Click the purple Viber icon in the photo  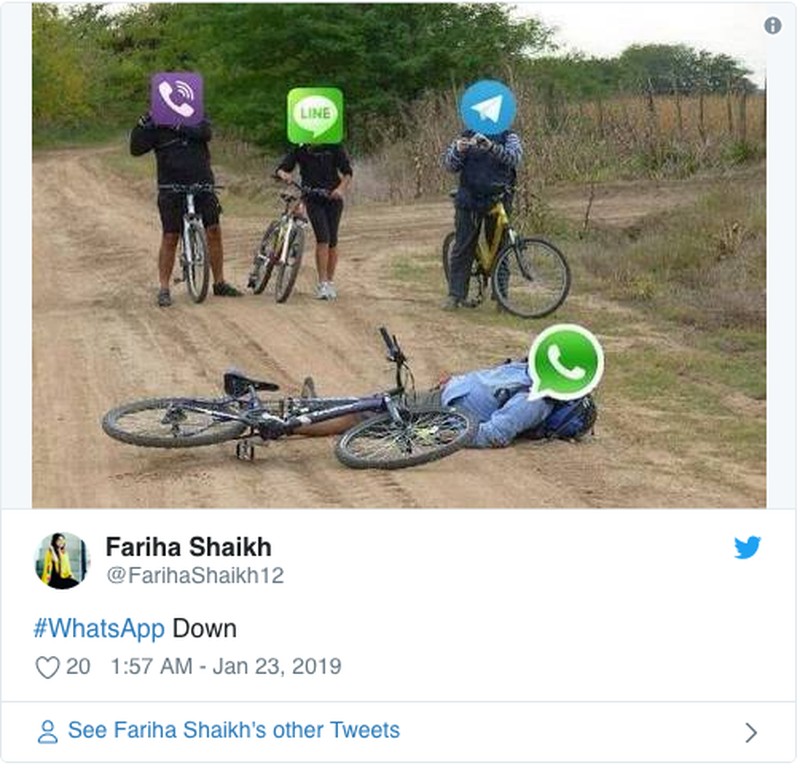point(177,99)
